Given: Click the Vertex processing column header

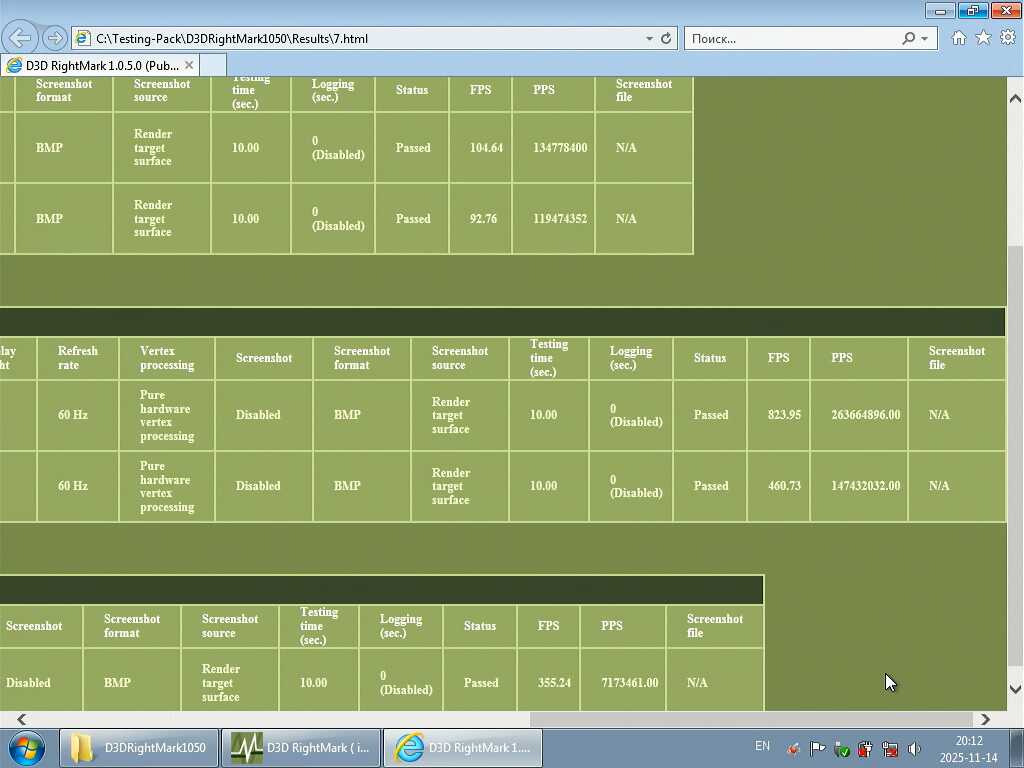Looking at the screenshot, I should (167, 358).
